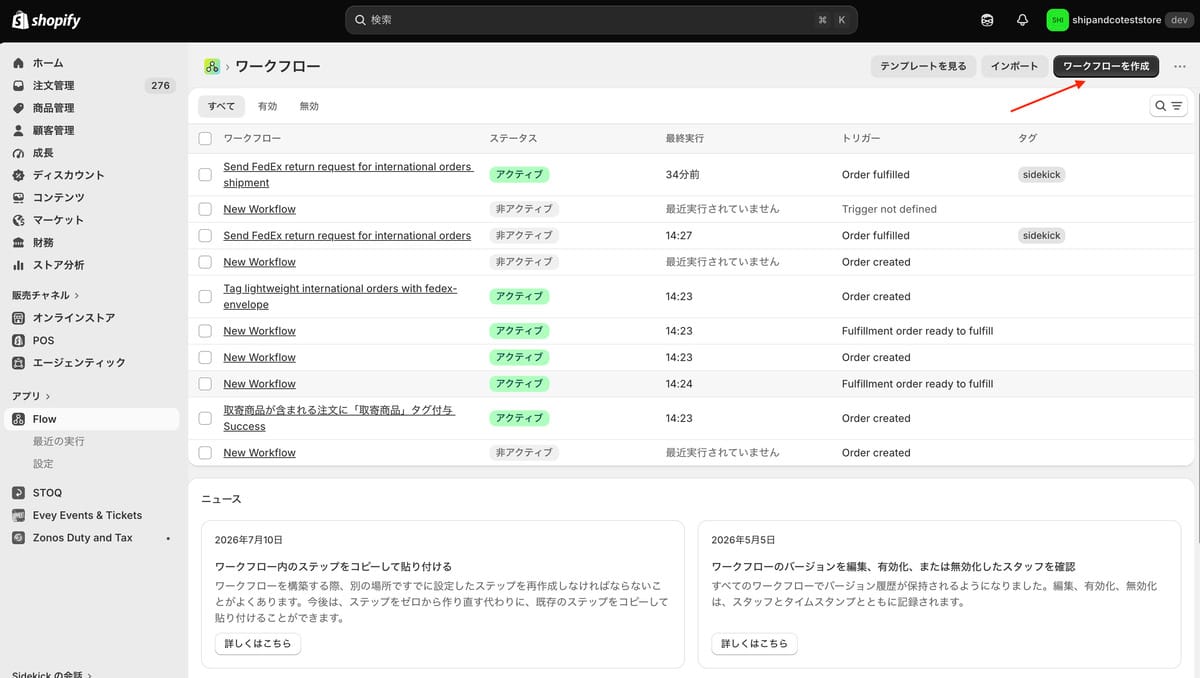Image resolution: width=1200 pixels, height=678 pixels.
Task: Check the last New Workflow row checkbox
Action: (205, 453)
